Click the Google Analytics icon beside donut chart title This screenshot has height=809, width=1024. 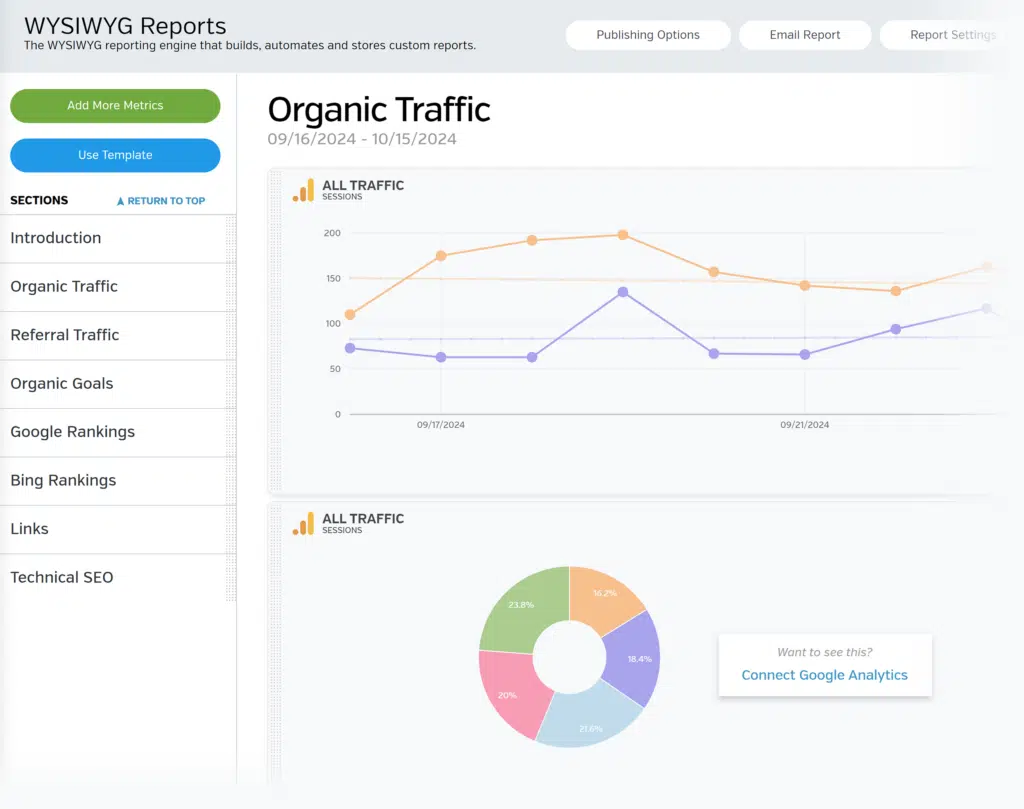coord(303,523)
